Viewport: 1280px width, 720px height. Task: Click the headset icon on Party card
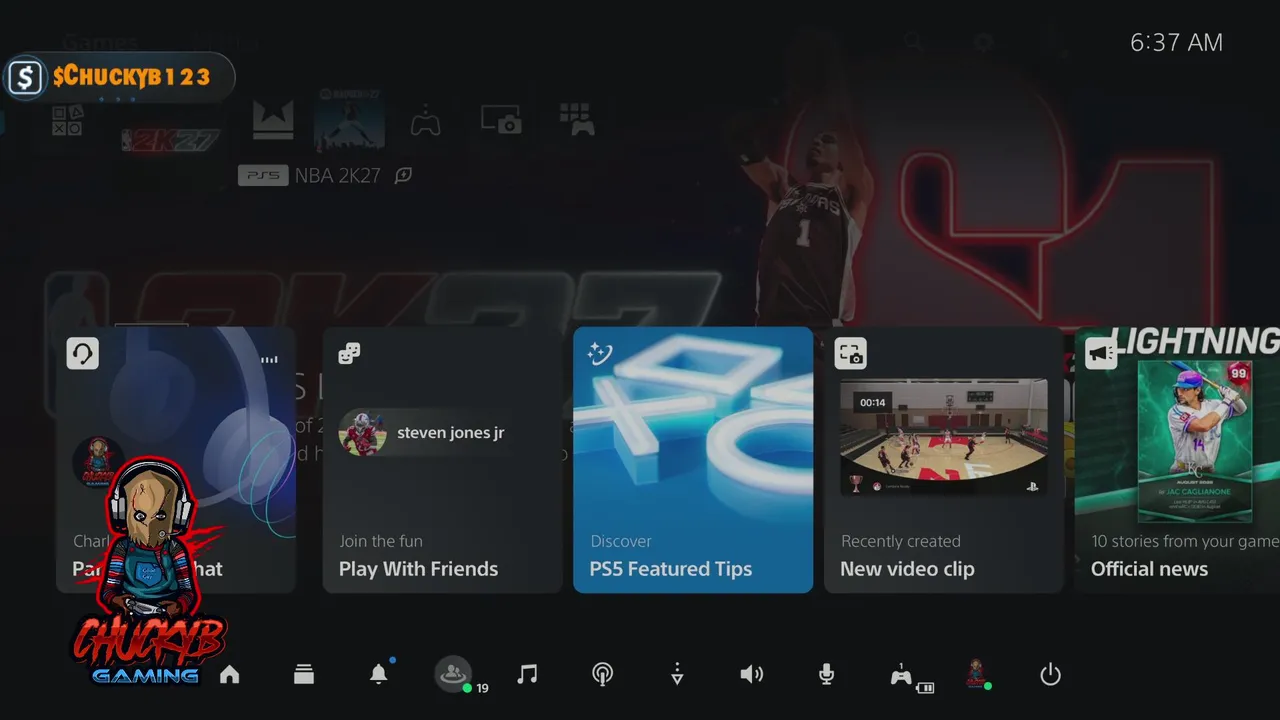coord(83,353)
